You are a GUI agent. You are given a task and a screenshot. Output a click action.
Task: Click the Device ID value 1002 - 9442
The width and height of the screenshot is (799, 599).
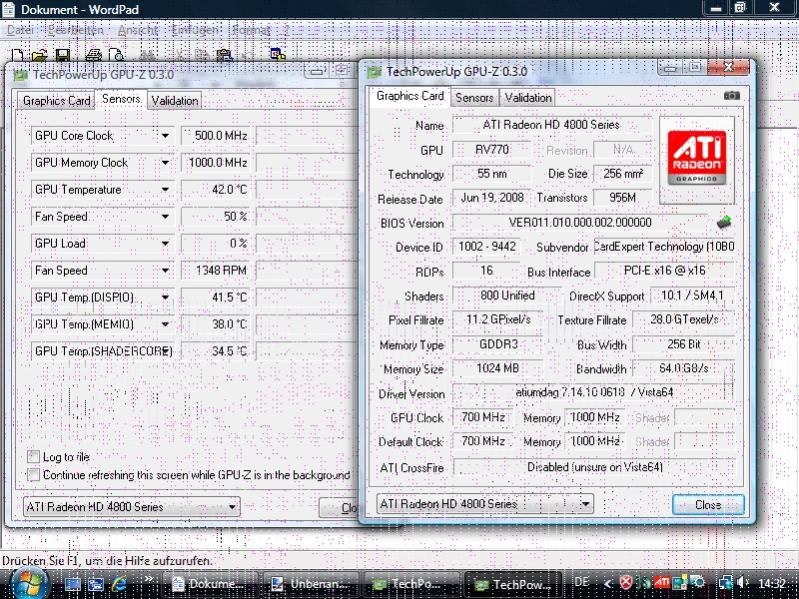pos(487,247)
